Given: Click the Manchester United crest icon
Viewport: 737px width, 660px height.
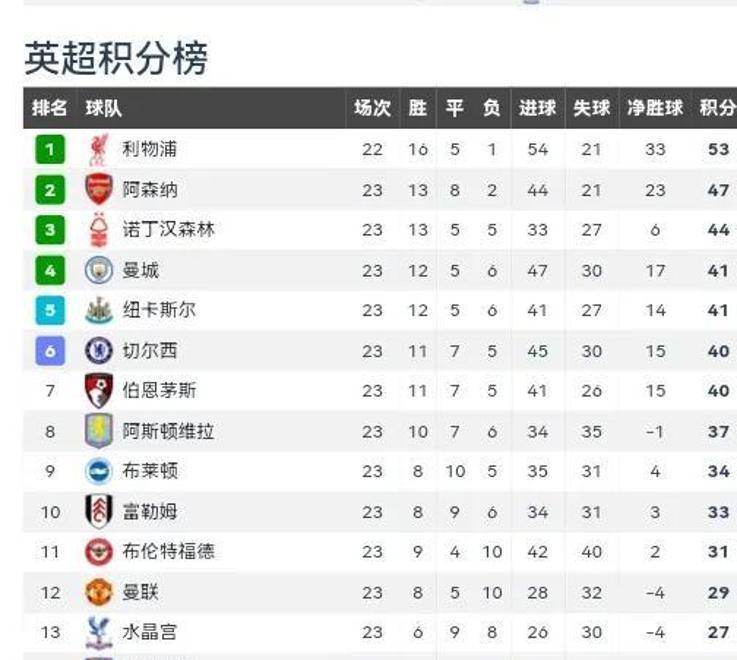Looking at the screenshot, I should [x=99, y=592].
